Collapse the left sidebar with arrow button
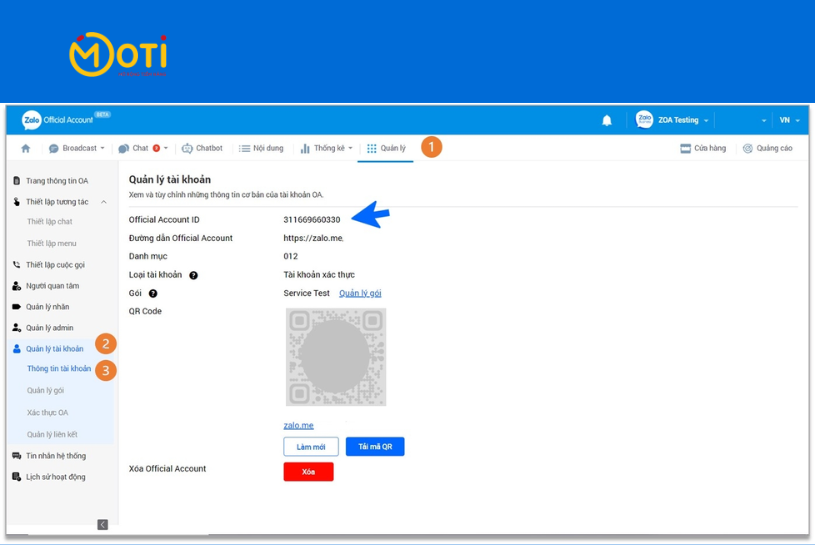This screenshot has height=545, width=815. click(x=102, y=524)
